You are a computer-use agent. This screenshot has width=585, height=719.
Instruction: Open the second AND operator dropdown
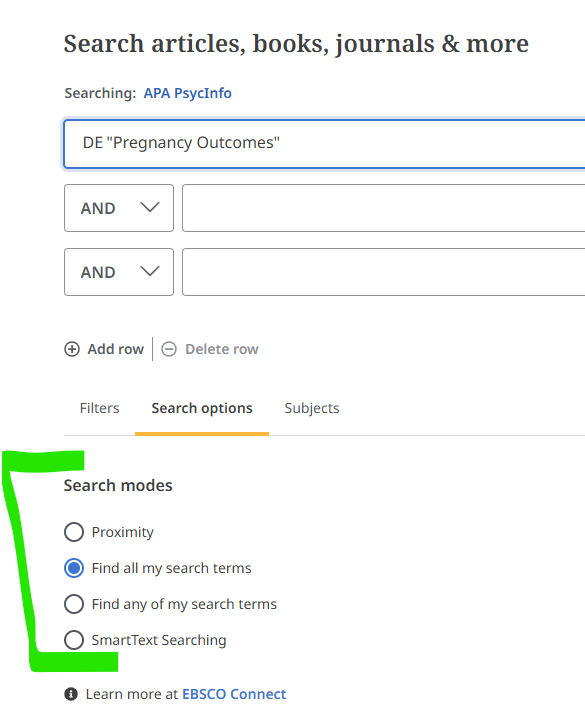pyautogui.click(x=119, y=272)
